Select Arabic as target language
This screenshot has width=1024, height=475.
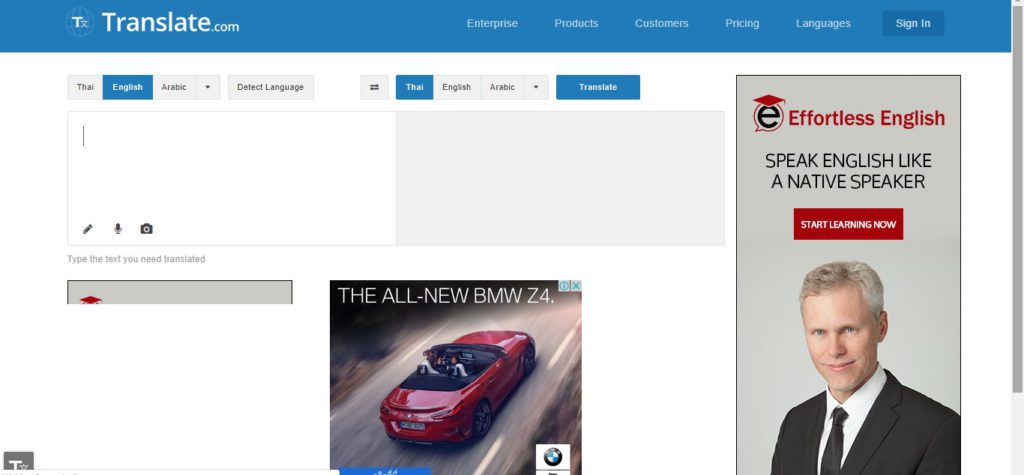[502, 87]
